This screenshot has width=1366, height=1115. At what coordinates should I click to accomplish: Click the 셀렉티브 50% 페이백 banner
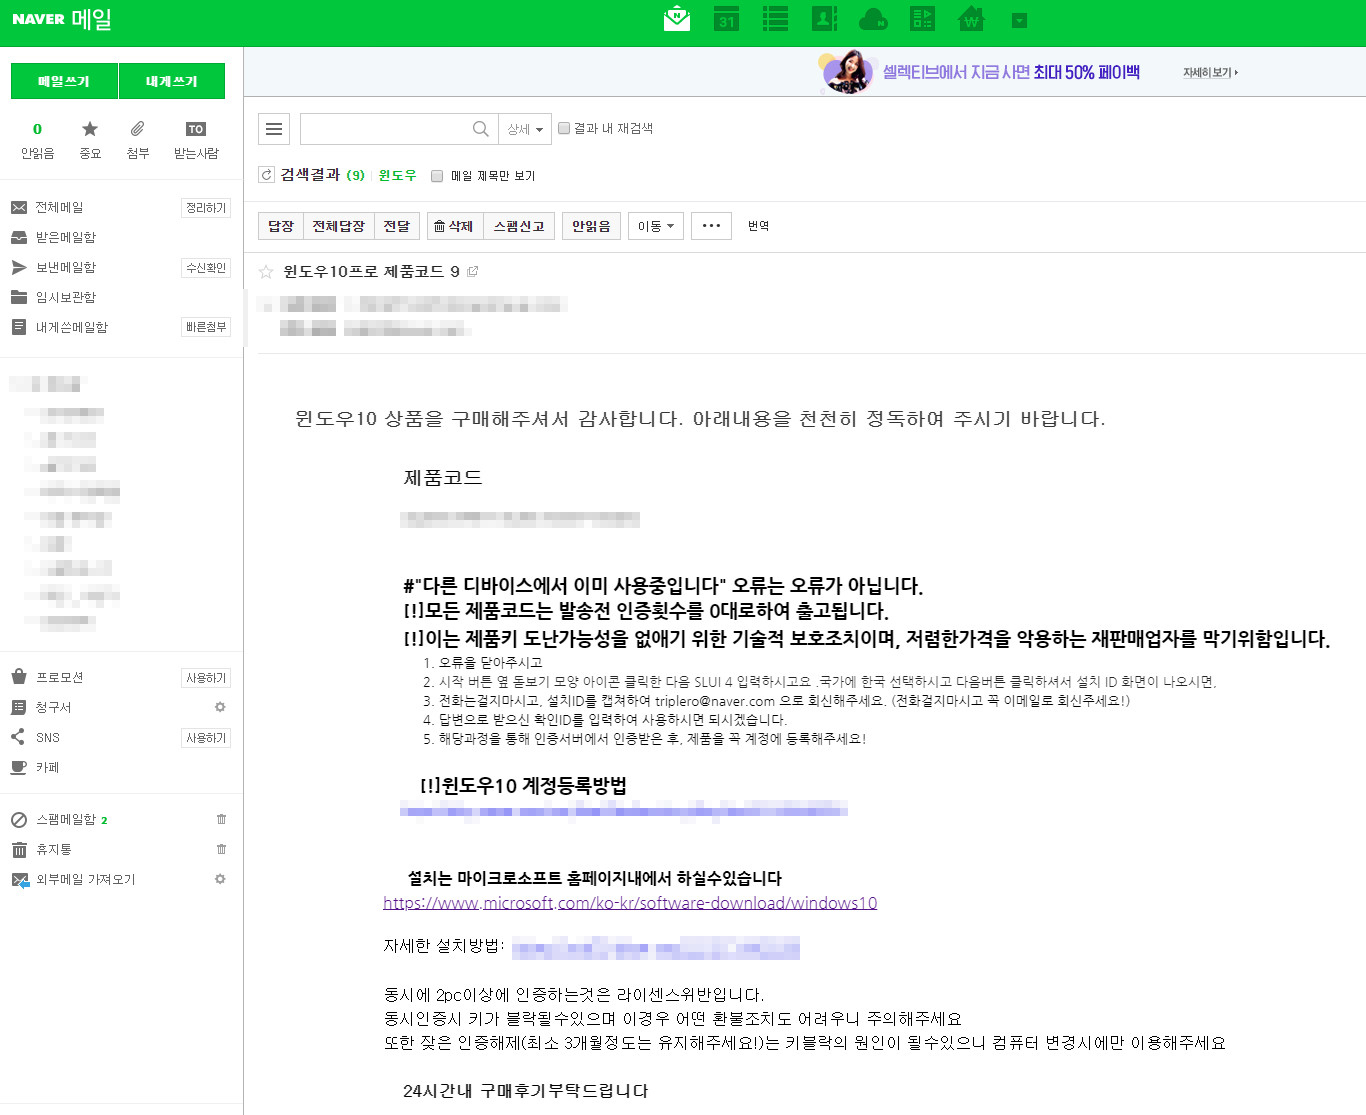[x=1011, y=72]
